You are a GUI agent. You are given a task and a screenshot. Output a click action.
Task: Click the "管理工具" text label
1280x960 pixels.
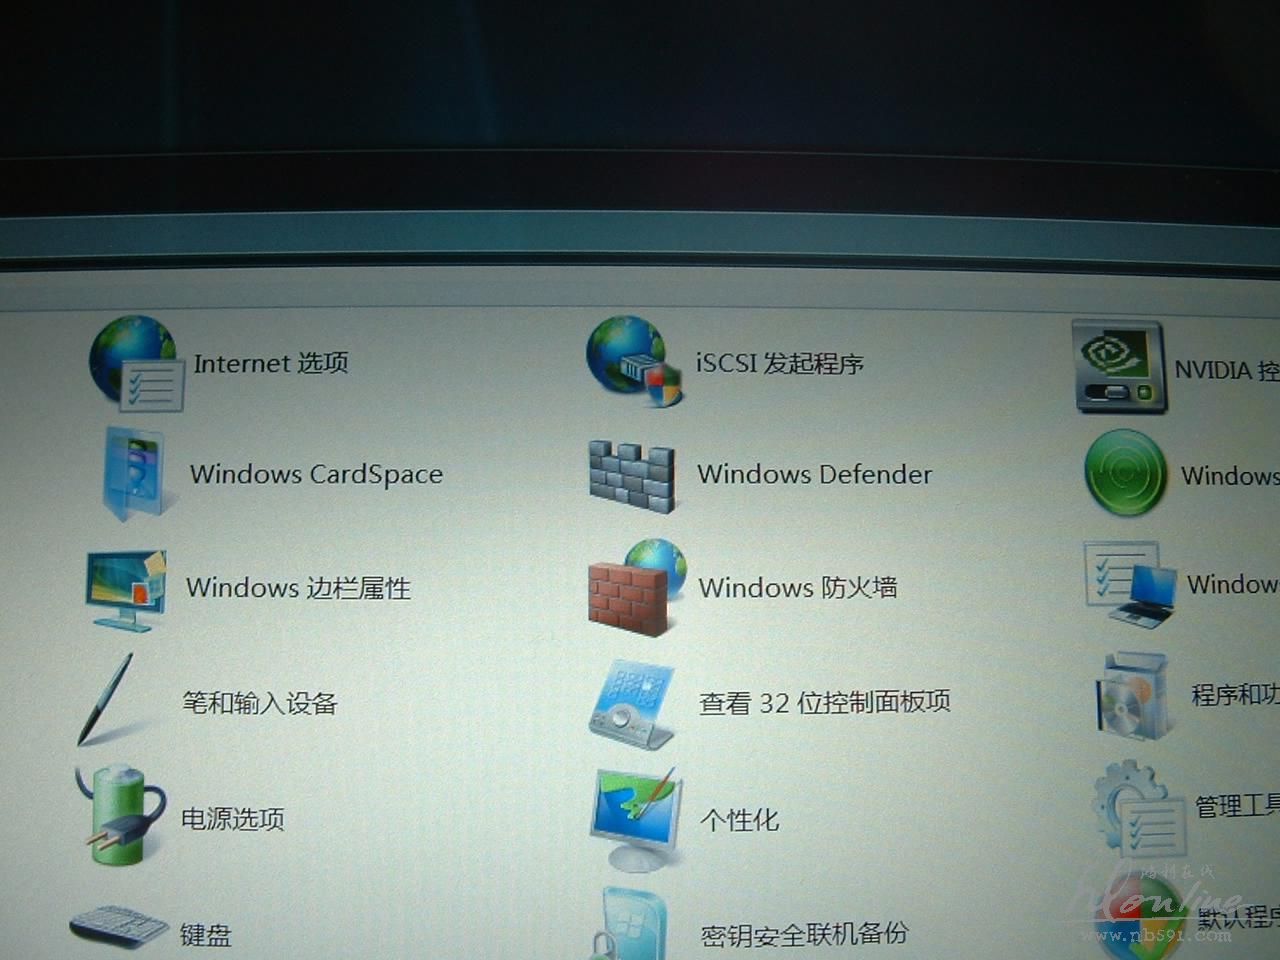pos(1237,806)
